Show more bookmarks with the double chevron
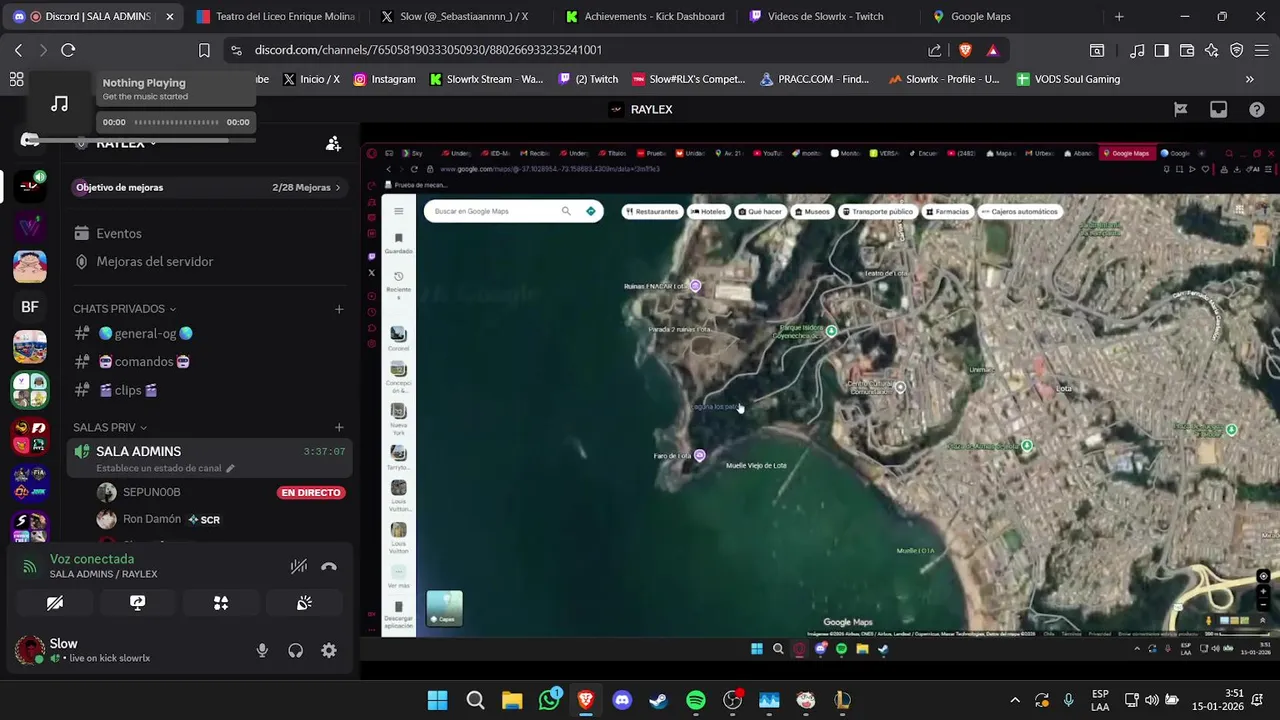 pyautogui.click(x=1249, y=79)
